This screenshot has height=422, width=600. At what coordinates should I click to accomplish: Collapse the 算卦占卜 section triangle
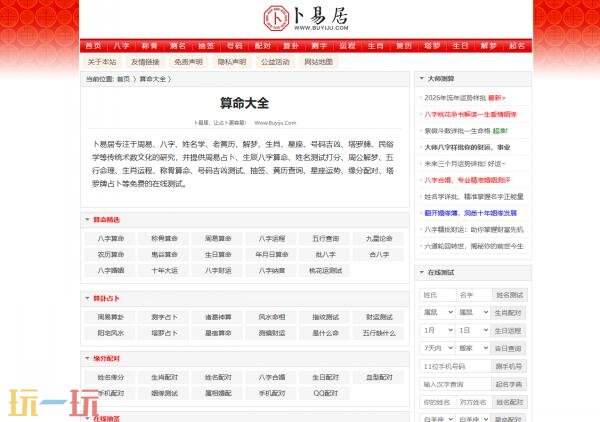tap(87, 298)
